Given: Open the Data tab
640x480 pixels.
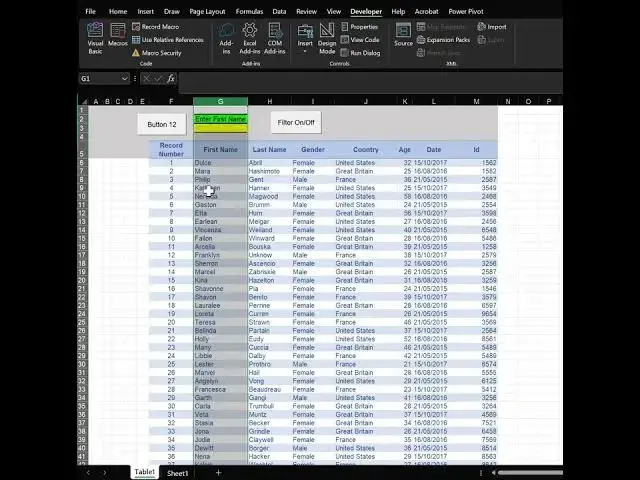Looking at the screenshot, I should [x=279, y=11].
